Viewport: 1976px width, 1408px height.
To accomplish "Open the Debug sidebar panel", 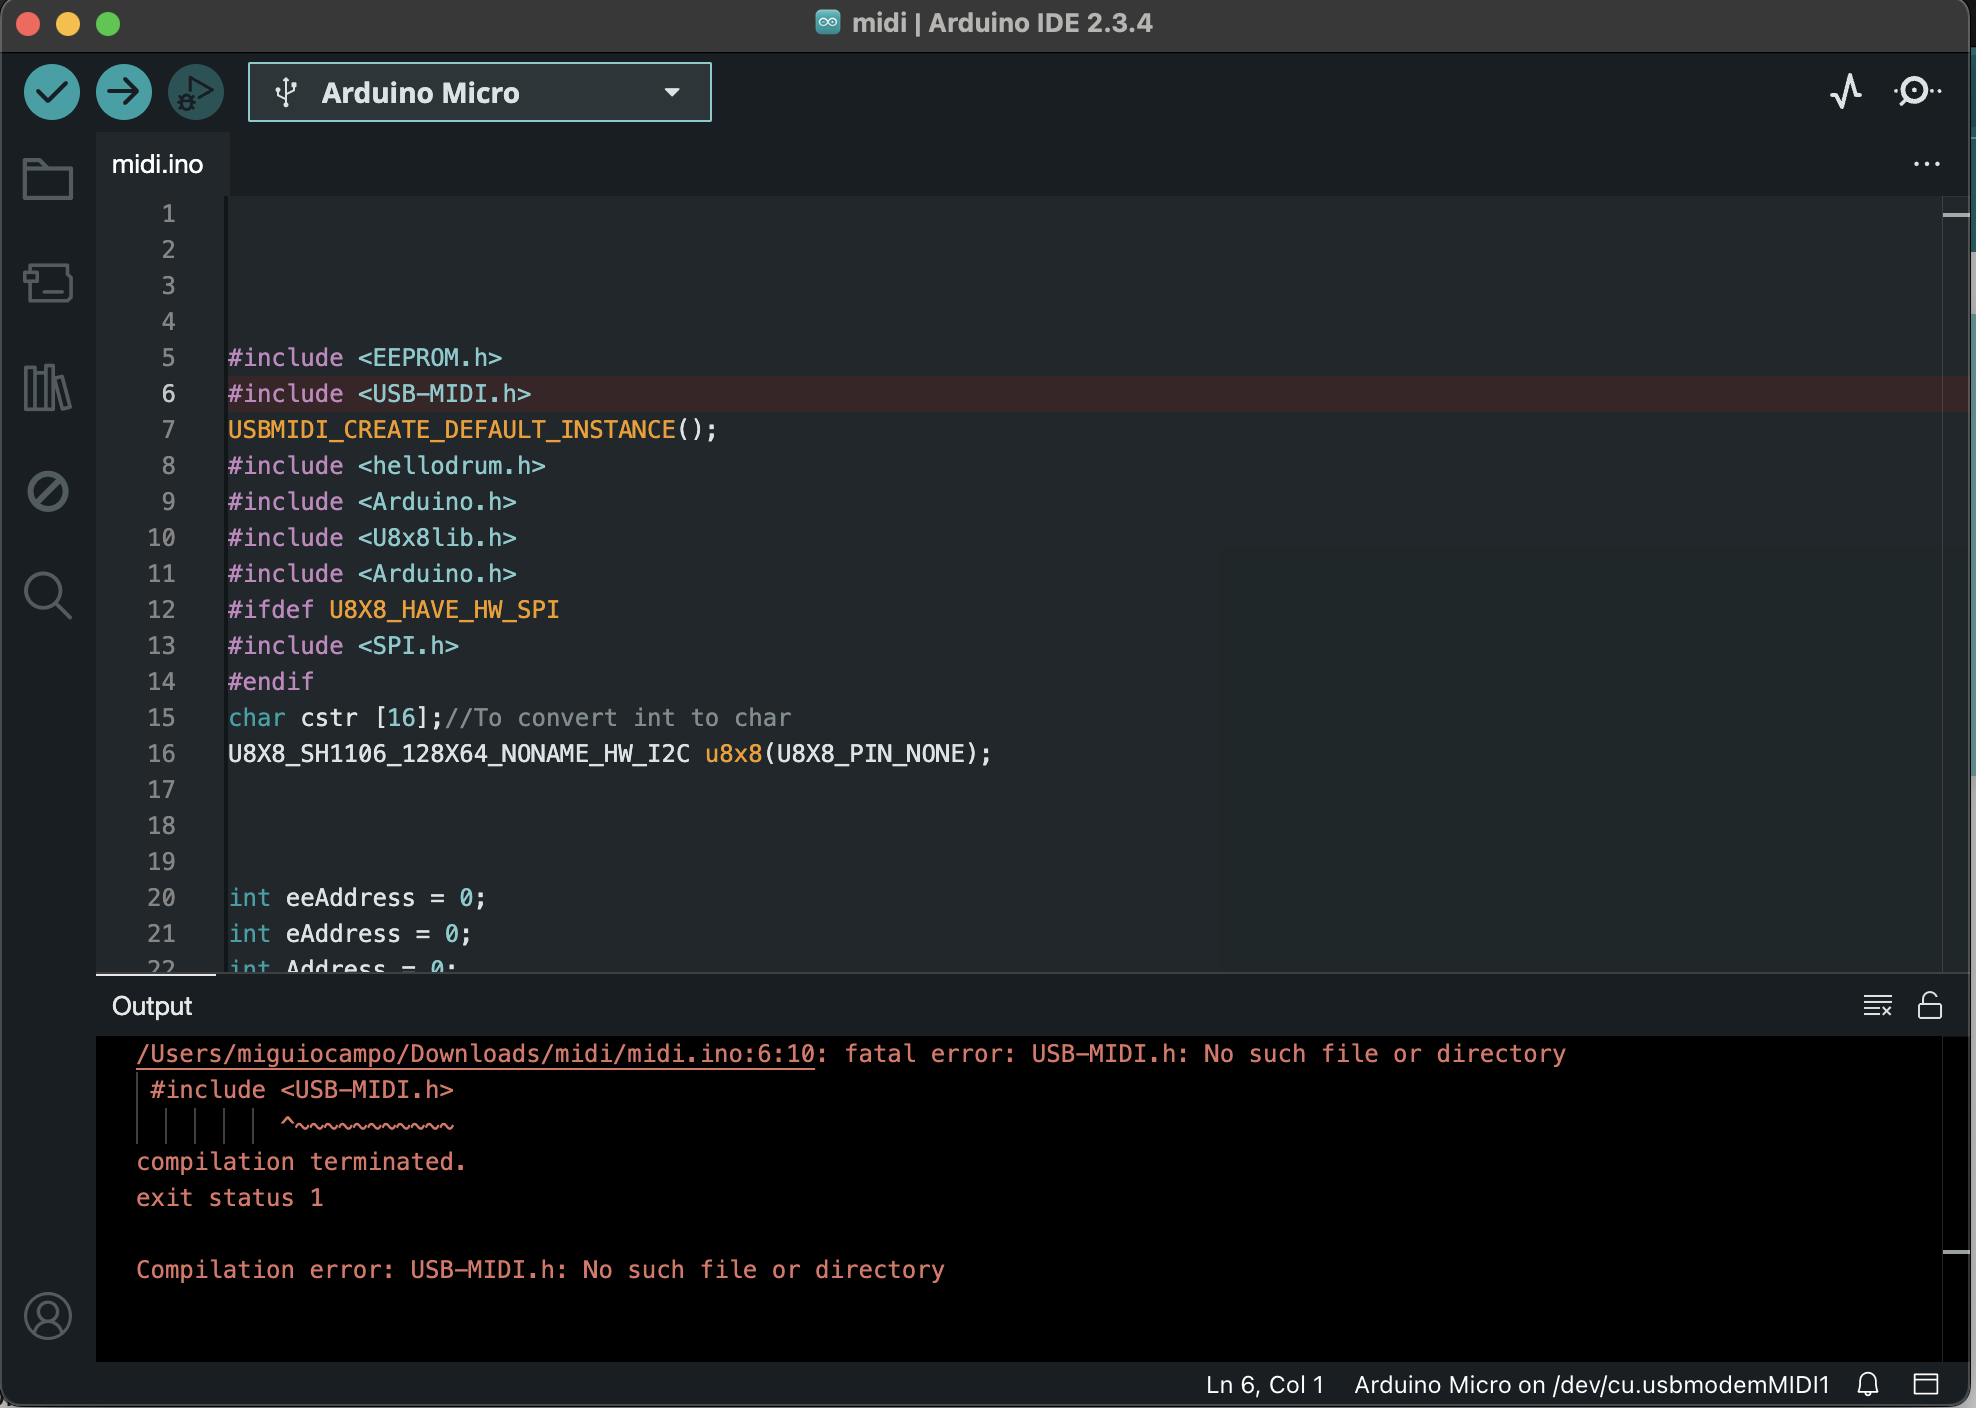I will (x=48, y=491).
